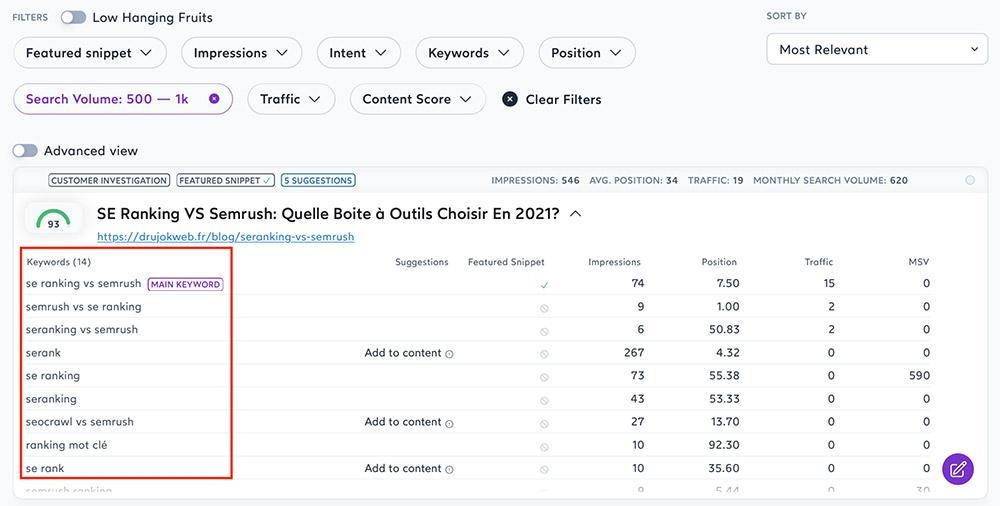Open the Most Relevant sort dropdown
Viewport: 1000px width, 506px height.
(x=878, y=50)
